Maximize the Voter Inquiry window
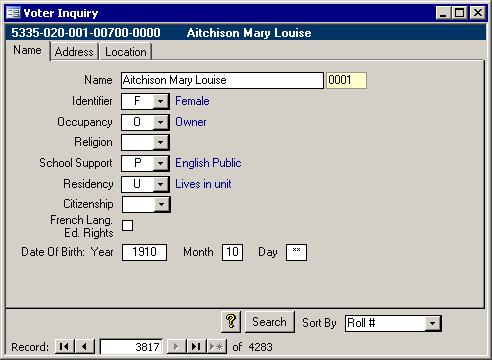This screenshot has height=360, width=492. coord(459,13)
